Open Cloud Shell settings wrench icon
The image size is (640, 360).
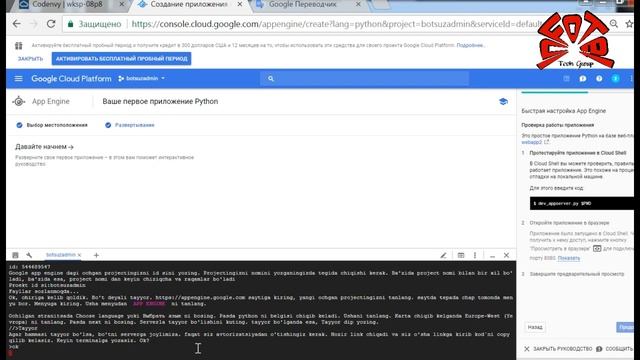pos(29,255)
